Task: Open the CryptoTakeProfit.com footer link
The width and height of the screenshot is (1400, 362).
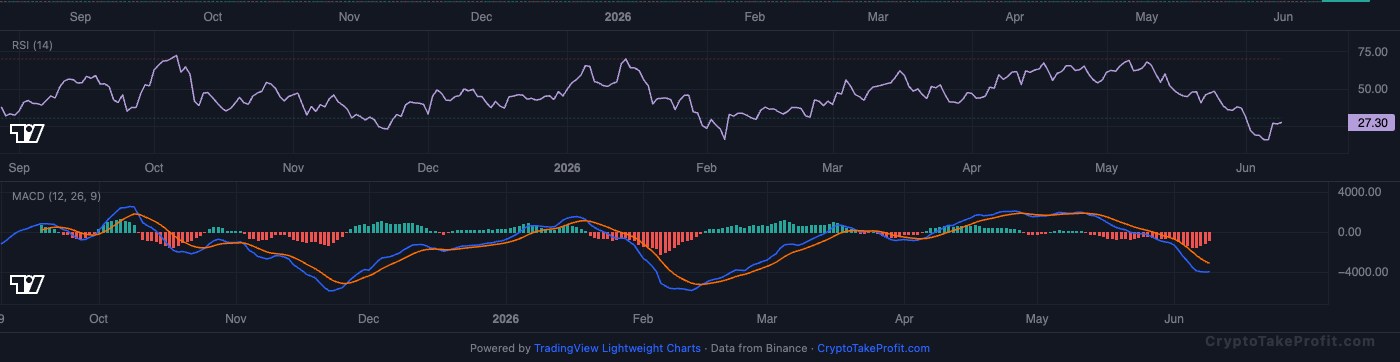Action: tap(873, 349)
